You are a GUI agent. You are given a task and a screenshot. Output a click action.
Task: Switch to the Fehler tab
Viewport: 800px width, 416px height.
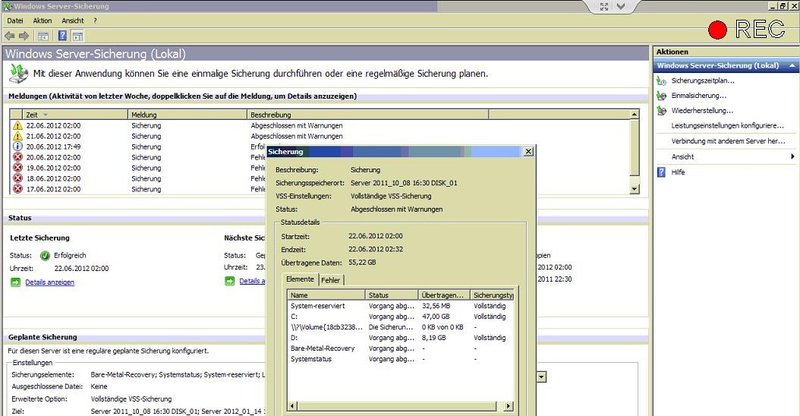(331, 280)
